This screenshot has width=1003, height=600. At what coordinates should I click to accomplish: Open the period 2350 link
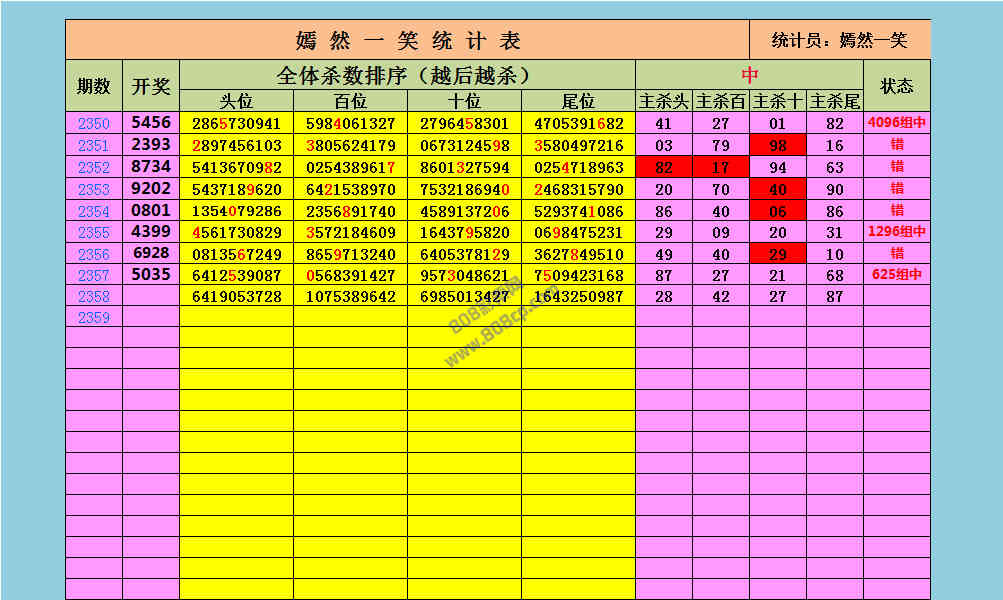coord(93,124)
